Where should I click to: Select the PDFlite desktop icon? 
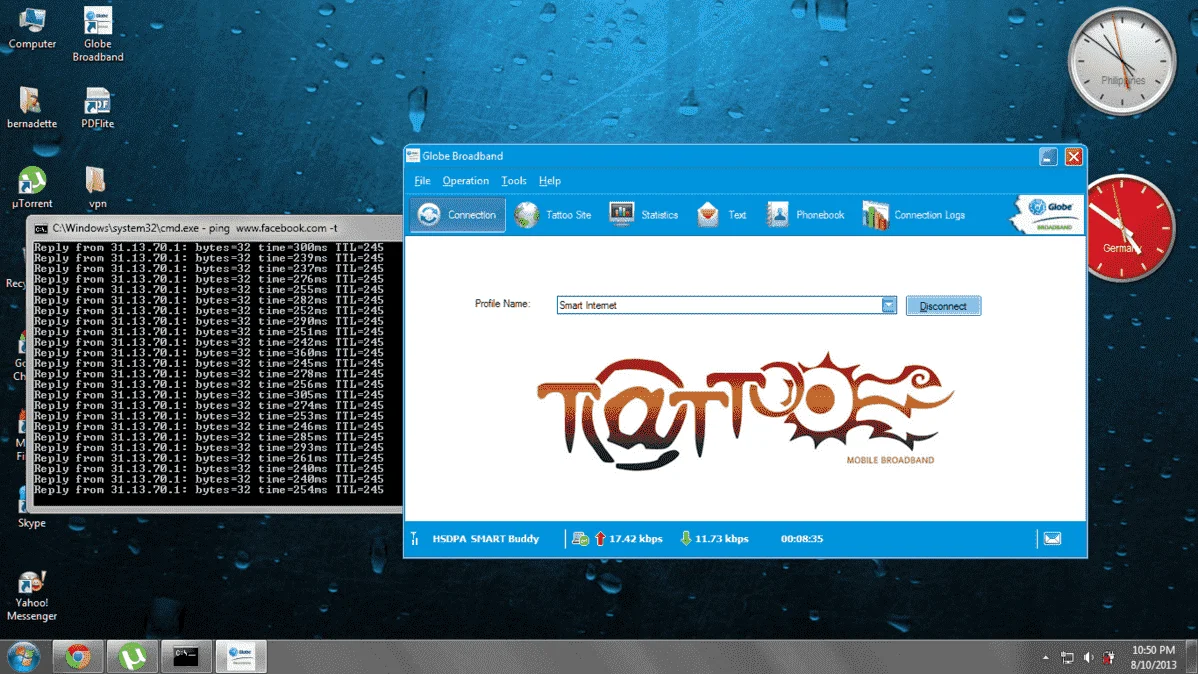coord(98,106)
